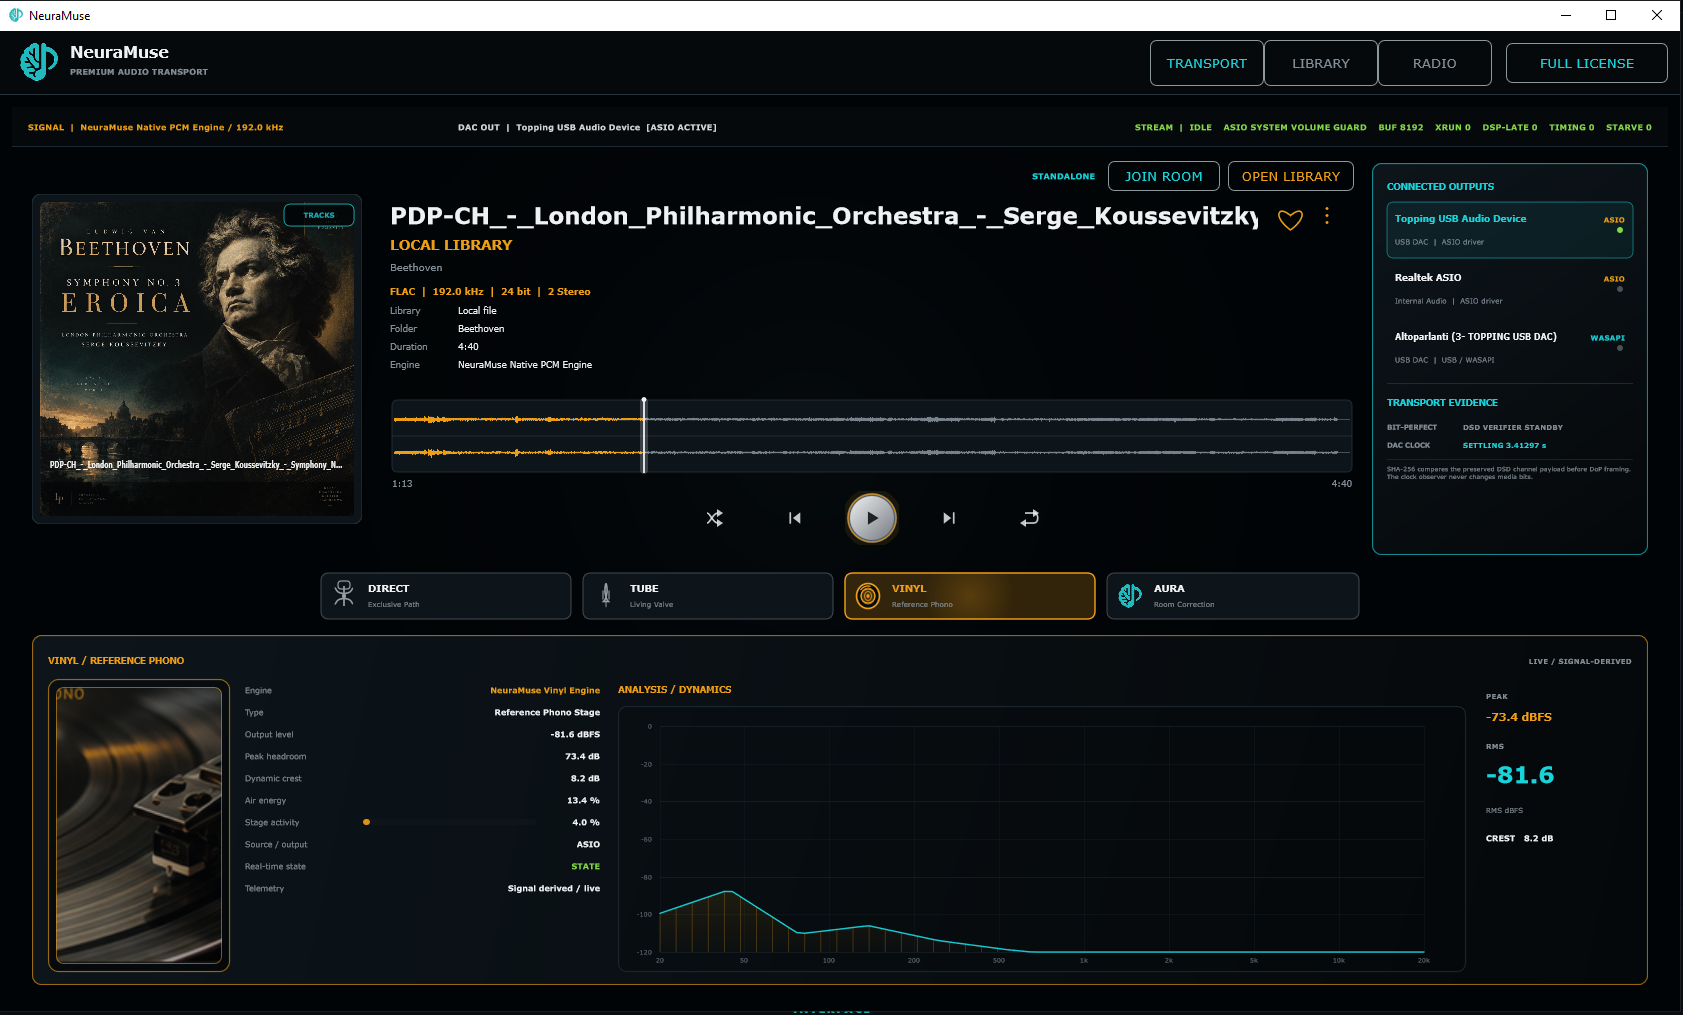1683x1015 pixels.
Task: Click the AURA brain icon
Action: (x=1130, y=595)
